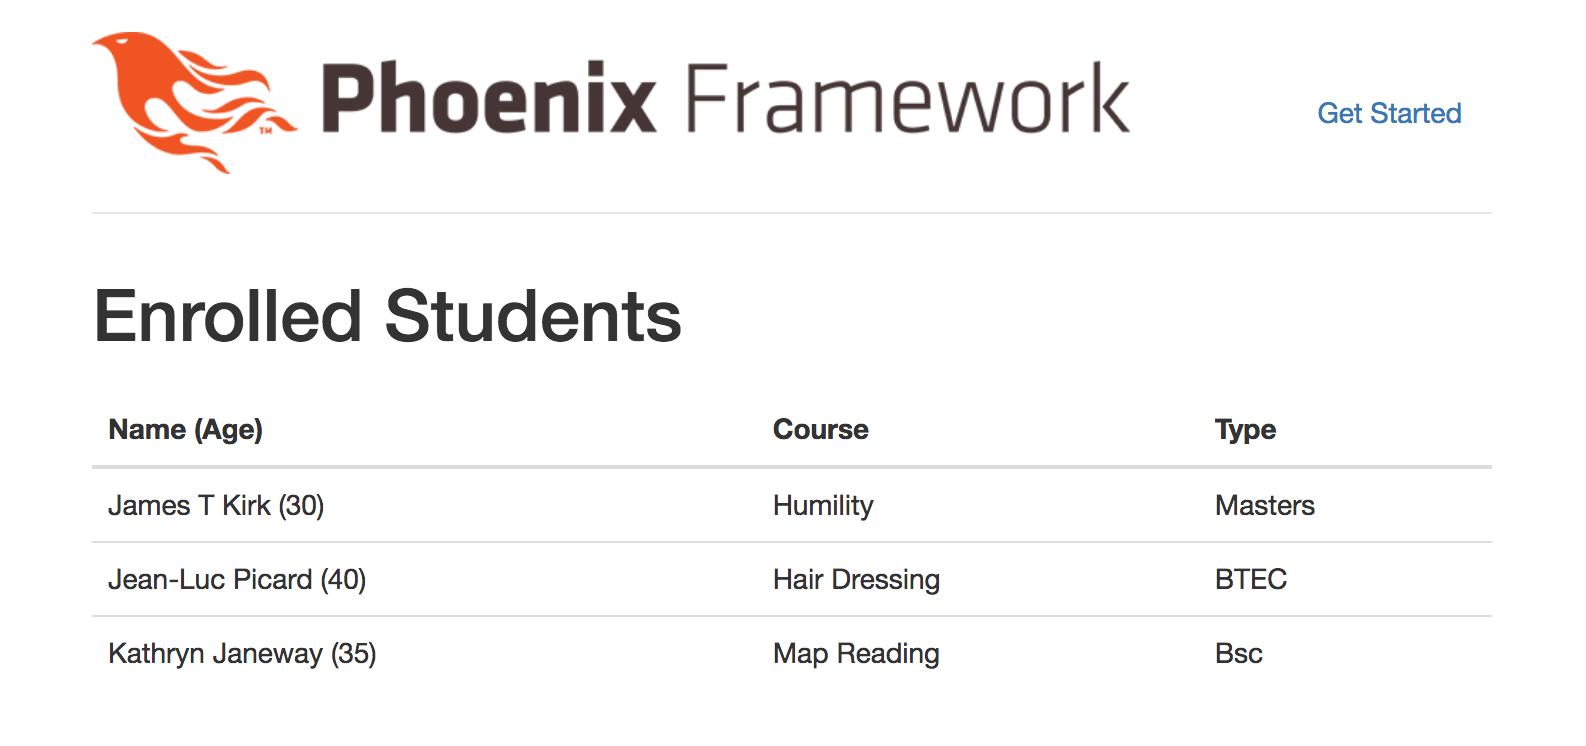Click the Bsc type cell
This screenshot has width=1586, height=746.
click(1239, 653)
